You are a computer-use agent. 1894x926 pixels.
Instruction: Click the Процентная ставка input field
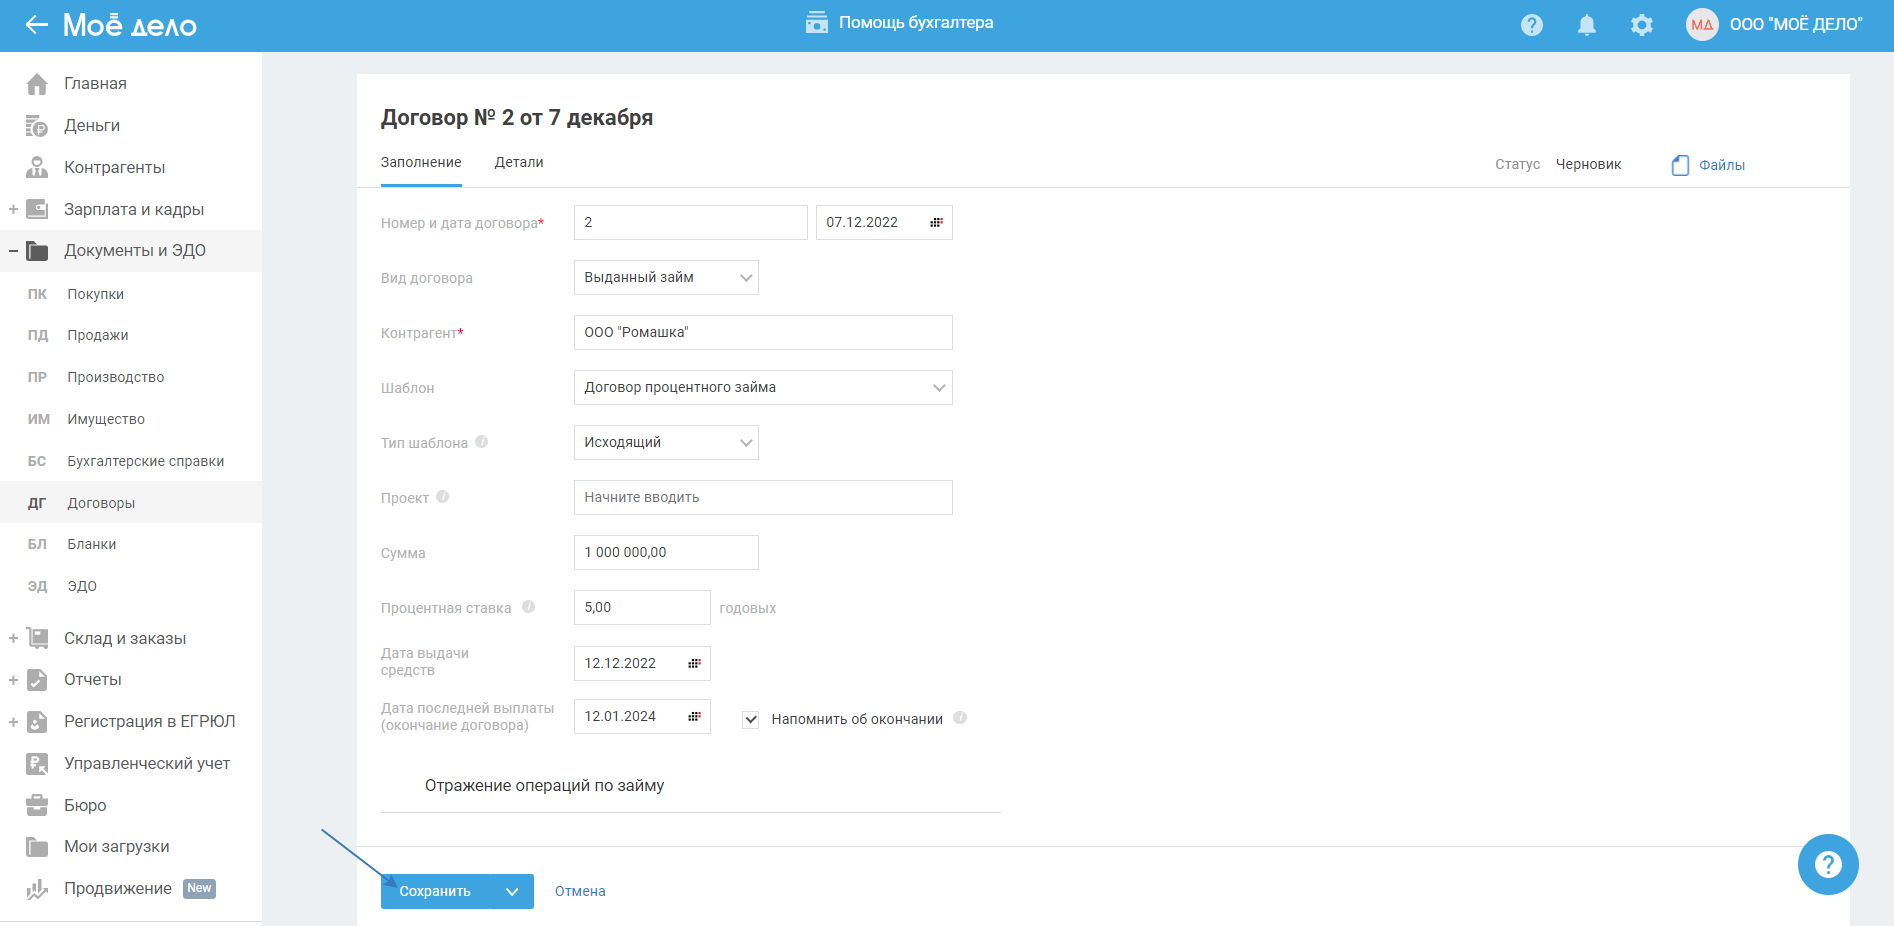642,607
